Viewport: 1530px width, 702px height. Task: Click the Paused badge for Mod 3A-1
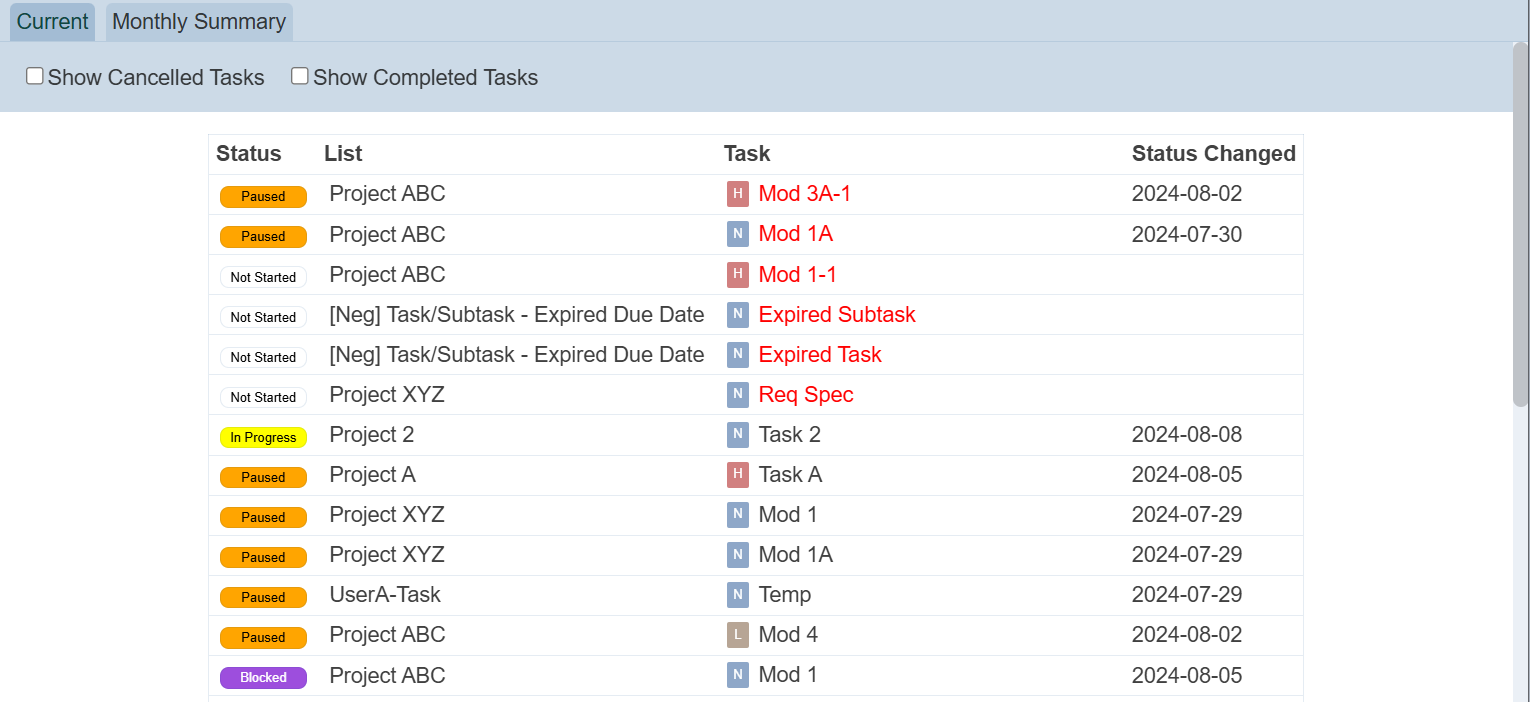(x=263, y=196)
